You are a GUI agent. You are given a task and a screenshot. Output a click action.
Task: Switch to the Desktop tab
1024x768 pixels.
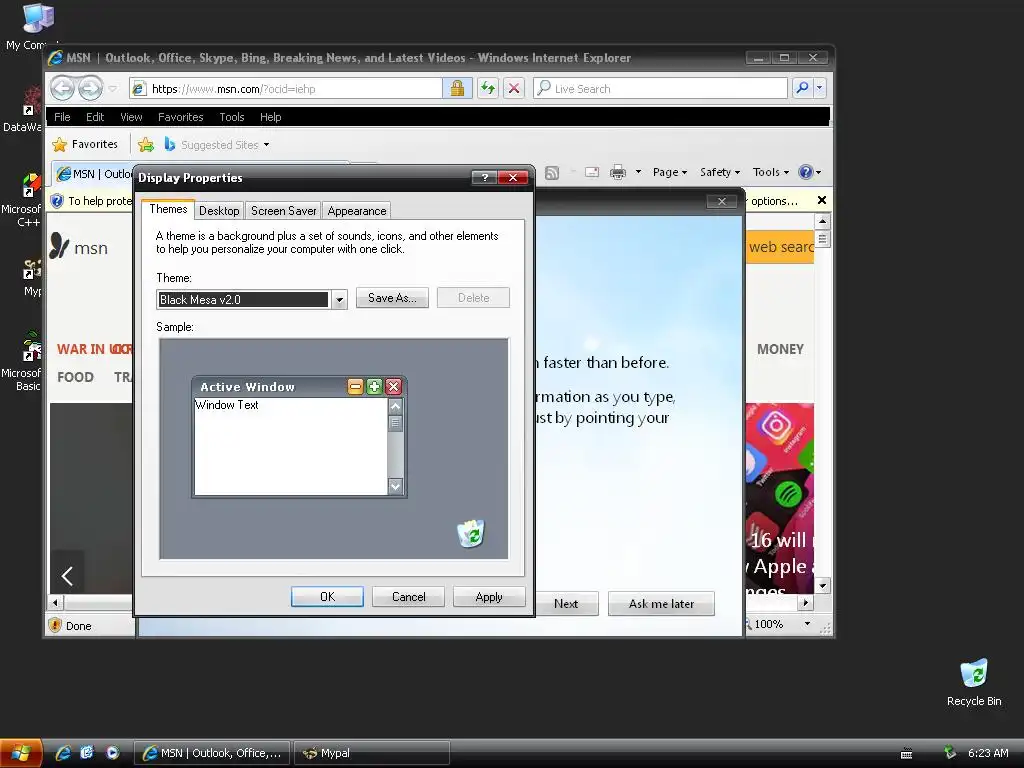pyautogui.click(x=219, y=211)
